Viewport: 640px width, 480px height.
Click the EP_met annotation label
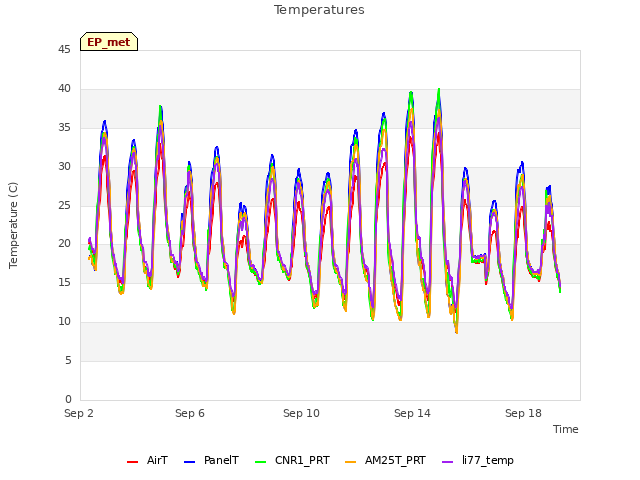[x=109, y=42]
